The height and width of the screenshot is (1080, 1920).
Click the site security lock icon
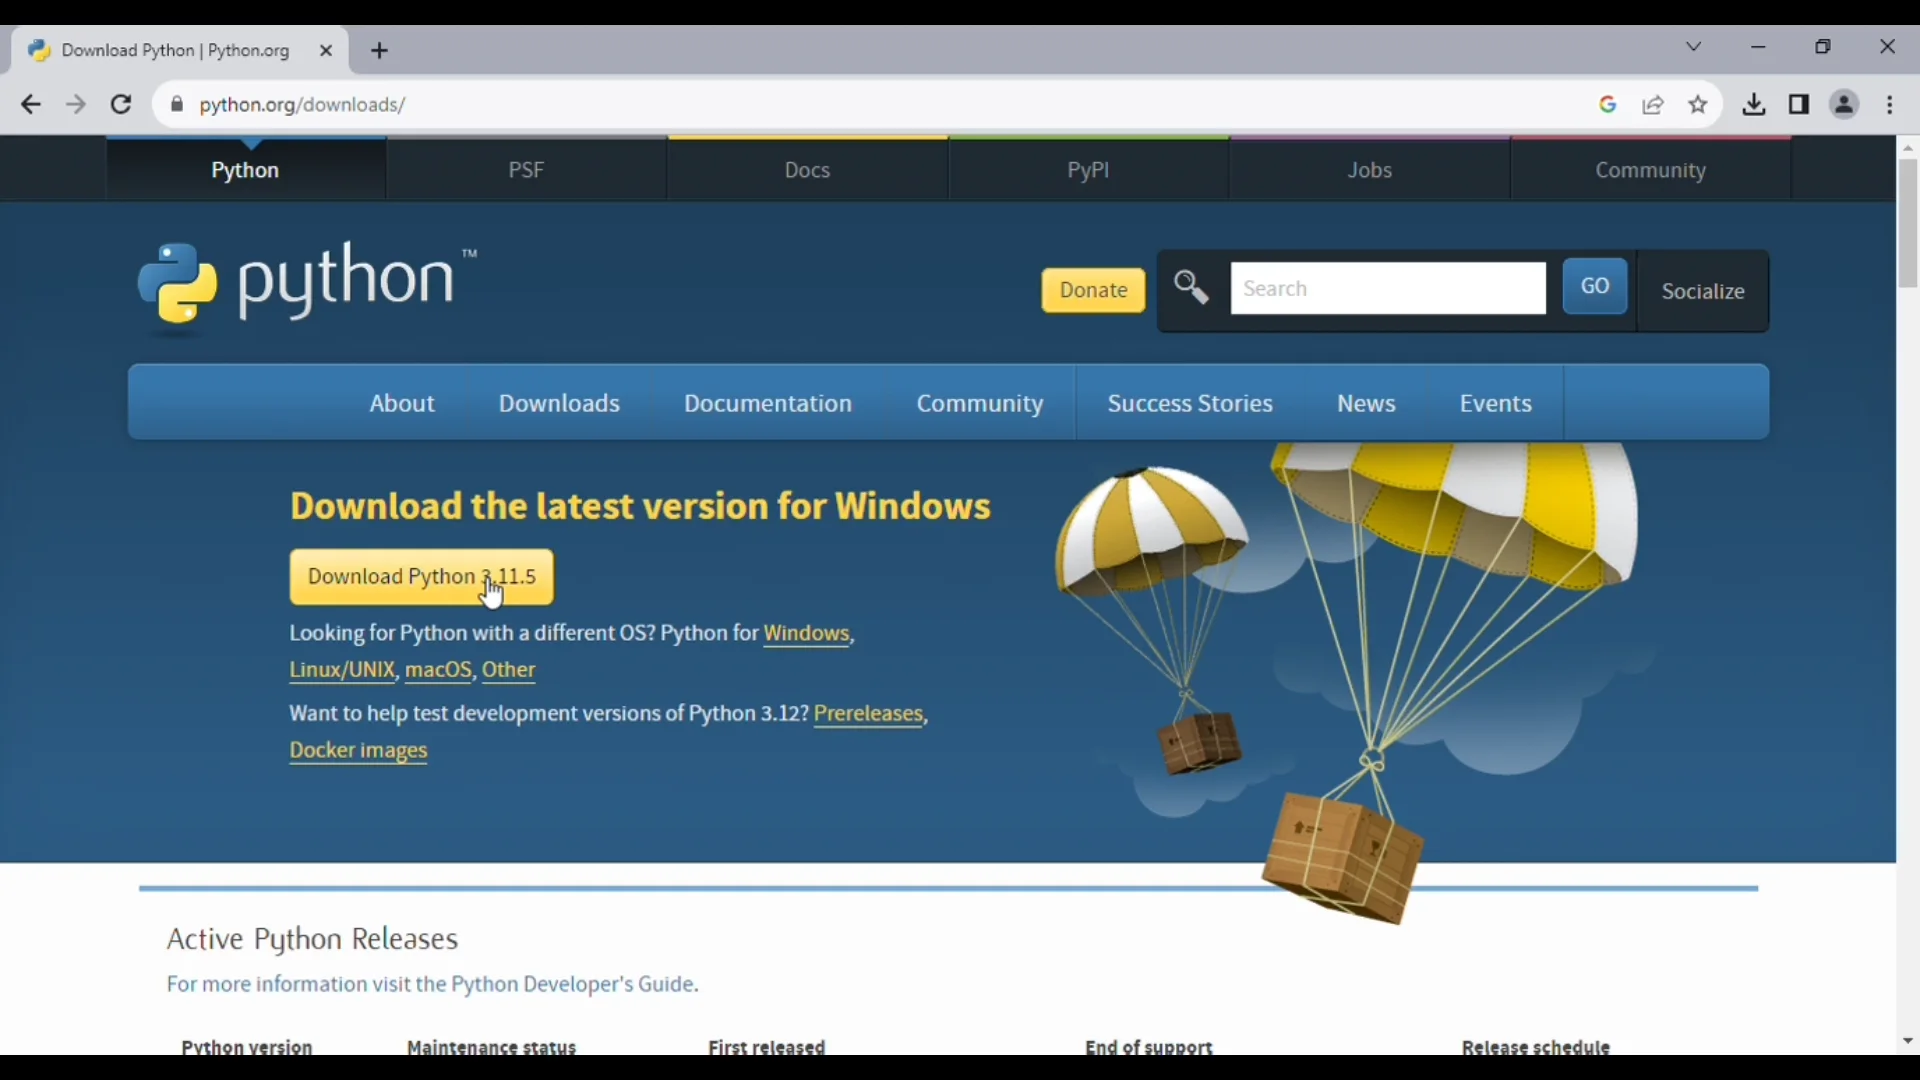point(177,104)
